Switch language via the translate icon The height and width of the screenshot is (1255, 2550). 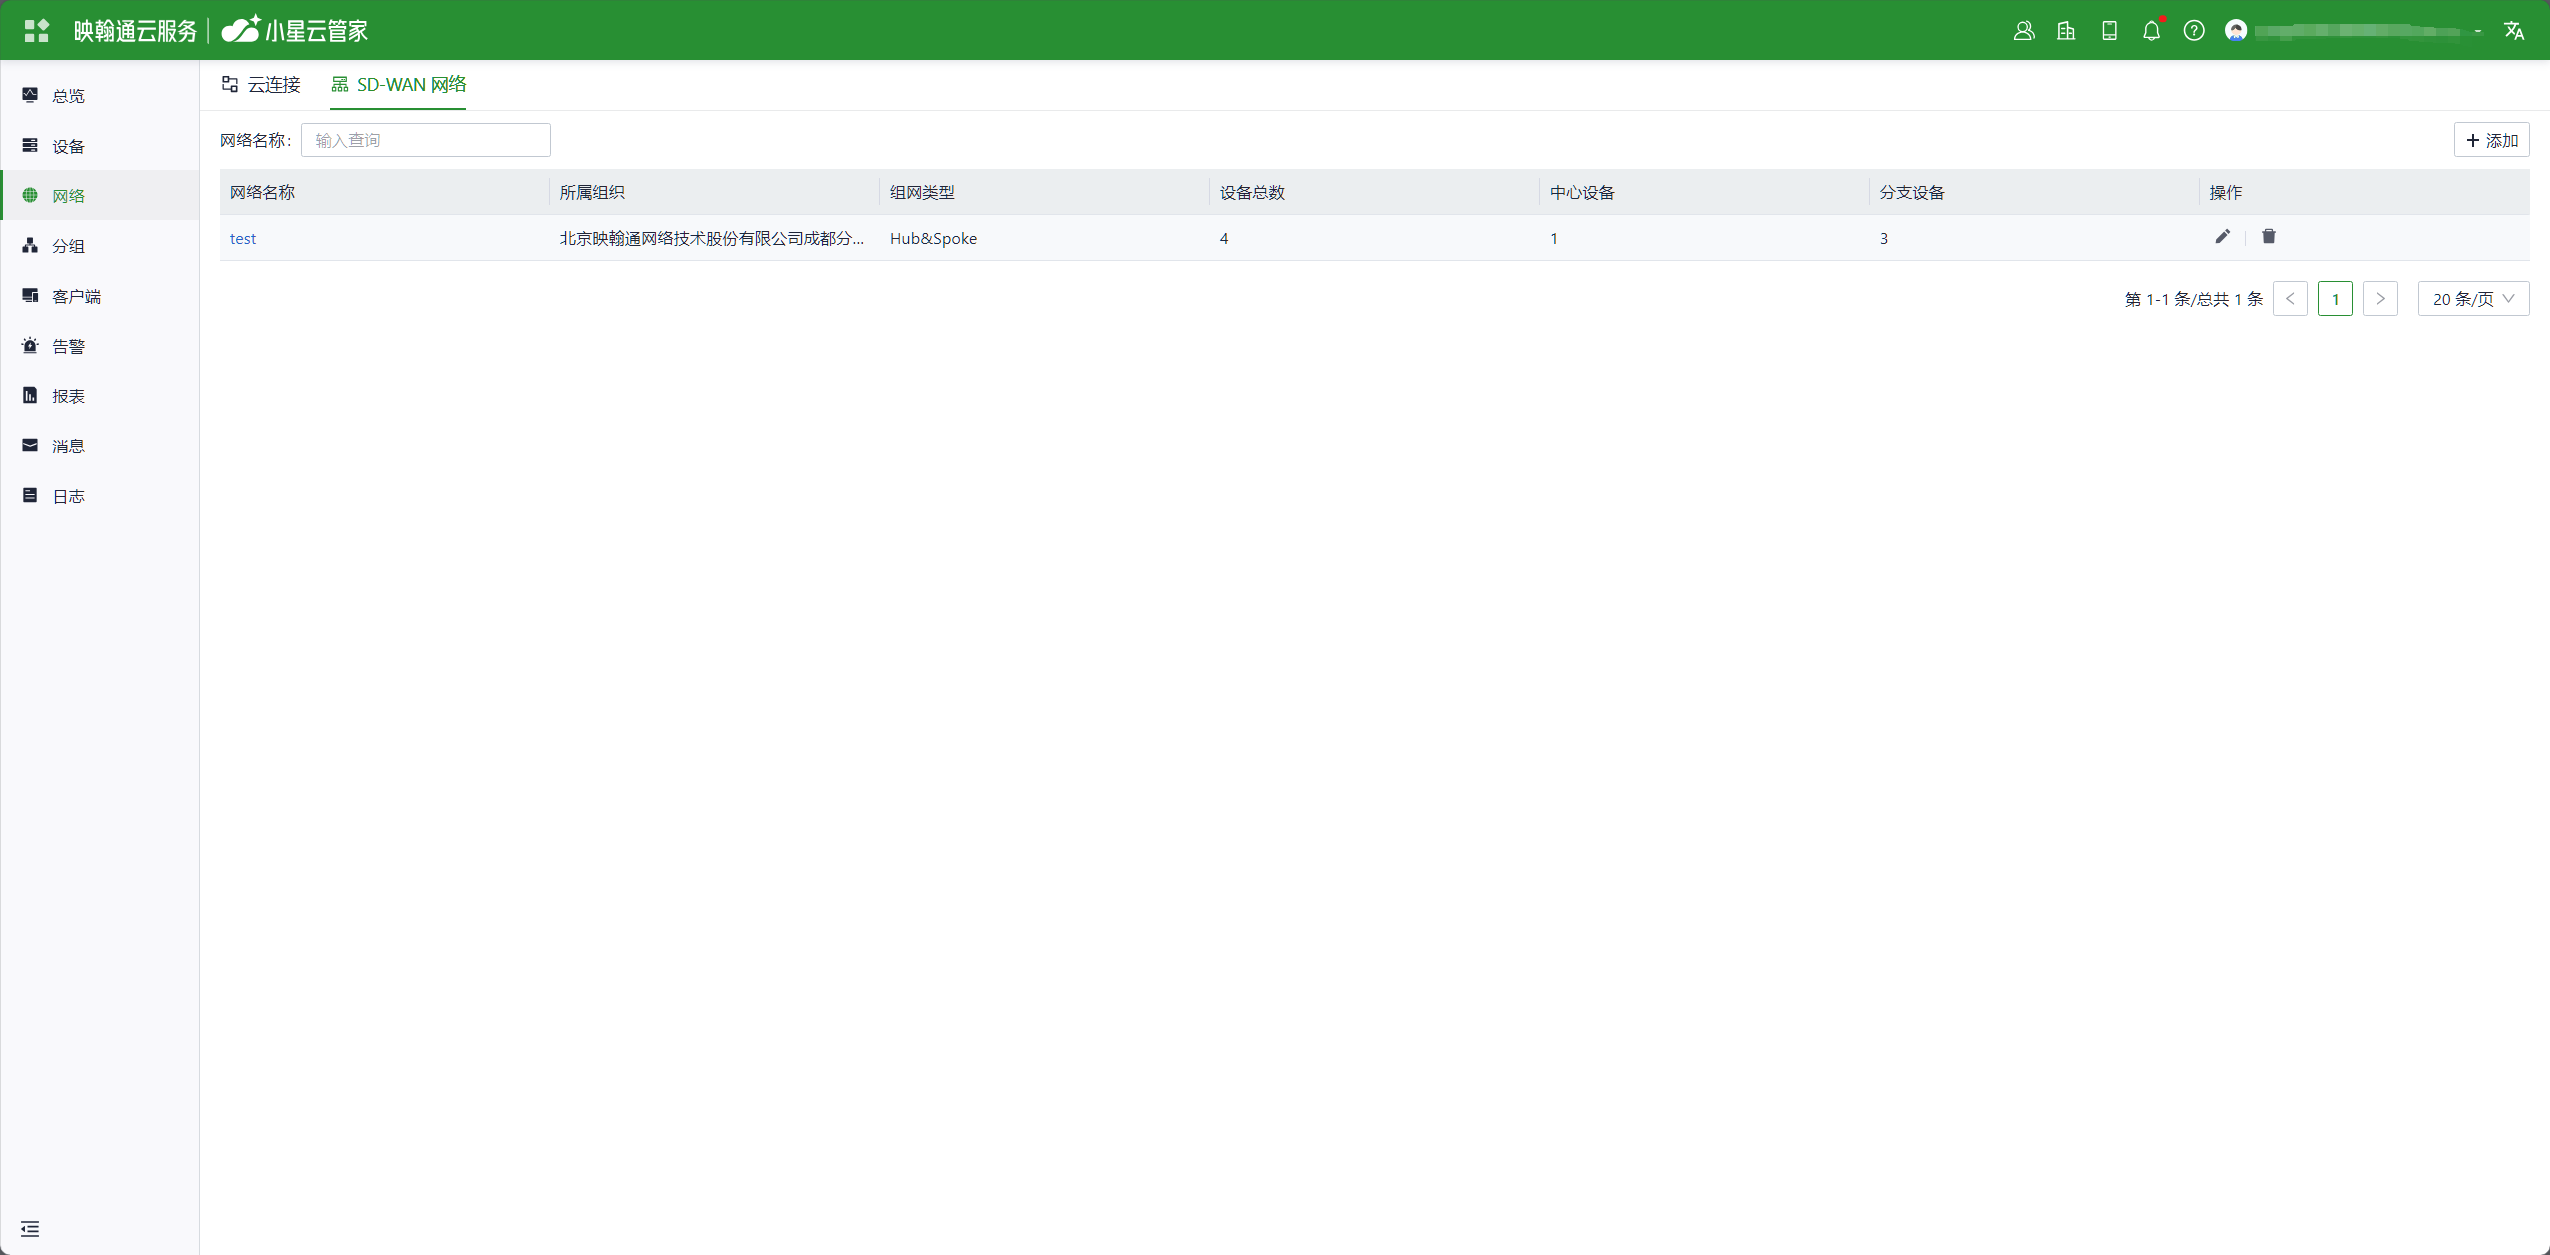click(x=2514, y=31)
